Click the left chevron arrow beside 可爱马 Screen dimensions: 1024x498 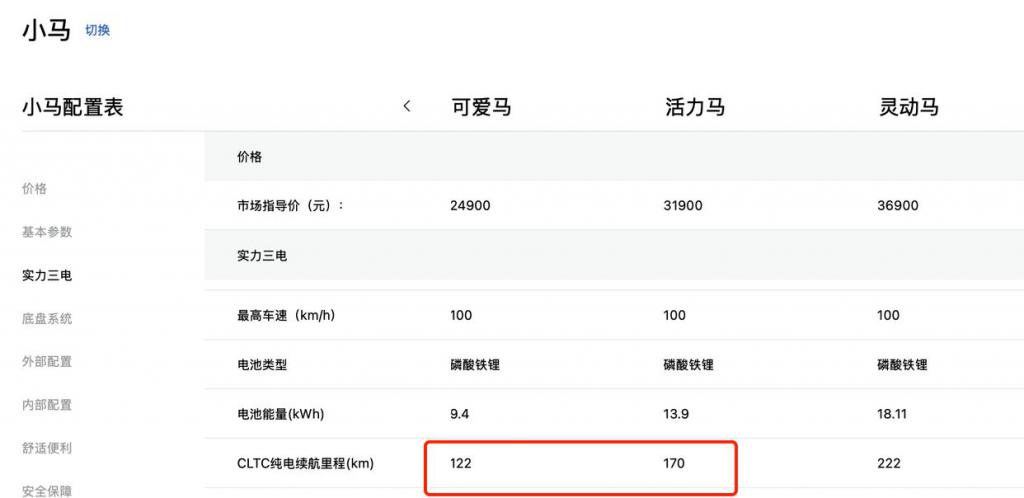[x=407, y=106]
